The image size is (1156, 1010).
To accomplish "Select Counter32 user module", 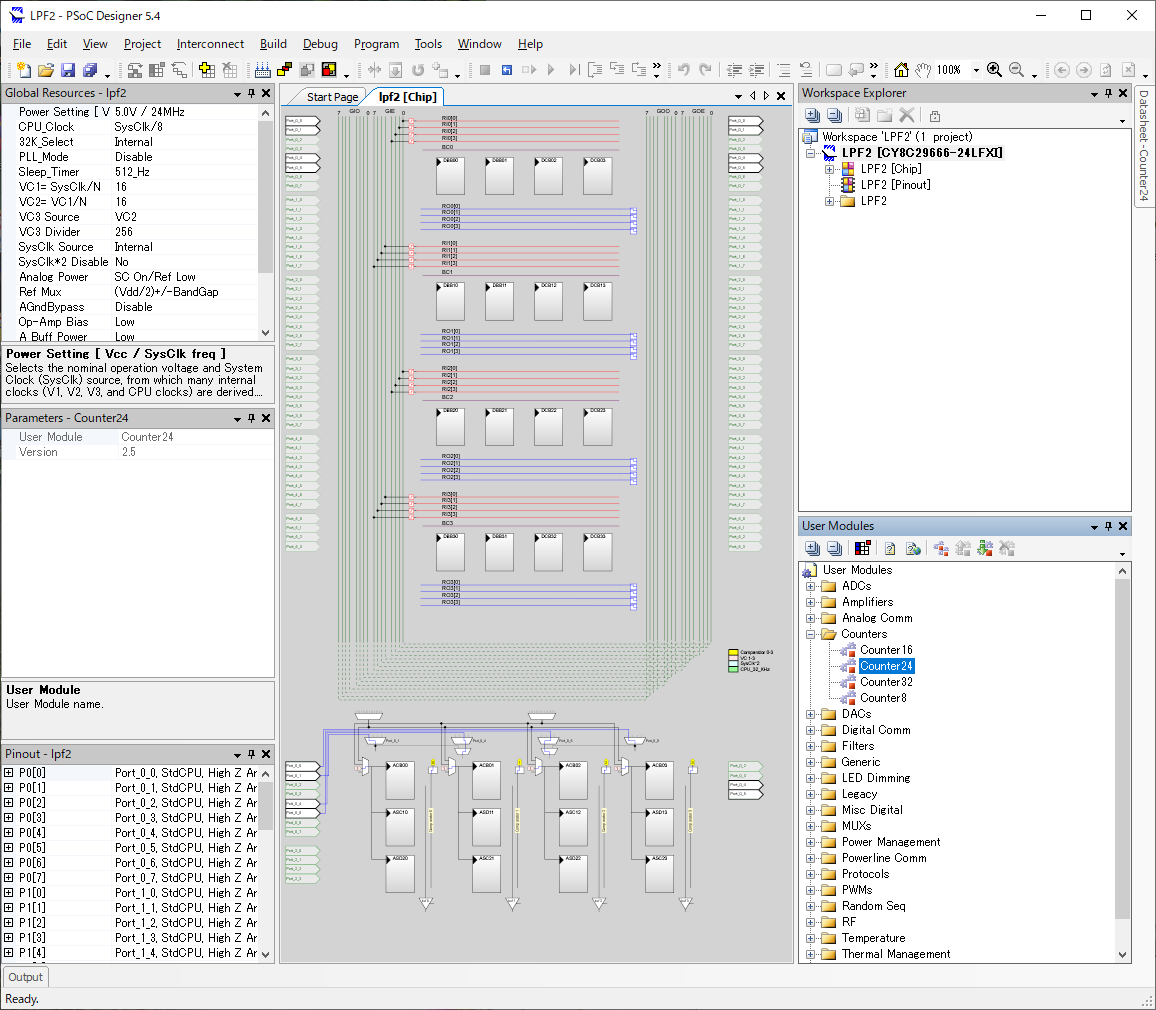I will (886, 682).
